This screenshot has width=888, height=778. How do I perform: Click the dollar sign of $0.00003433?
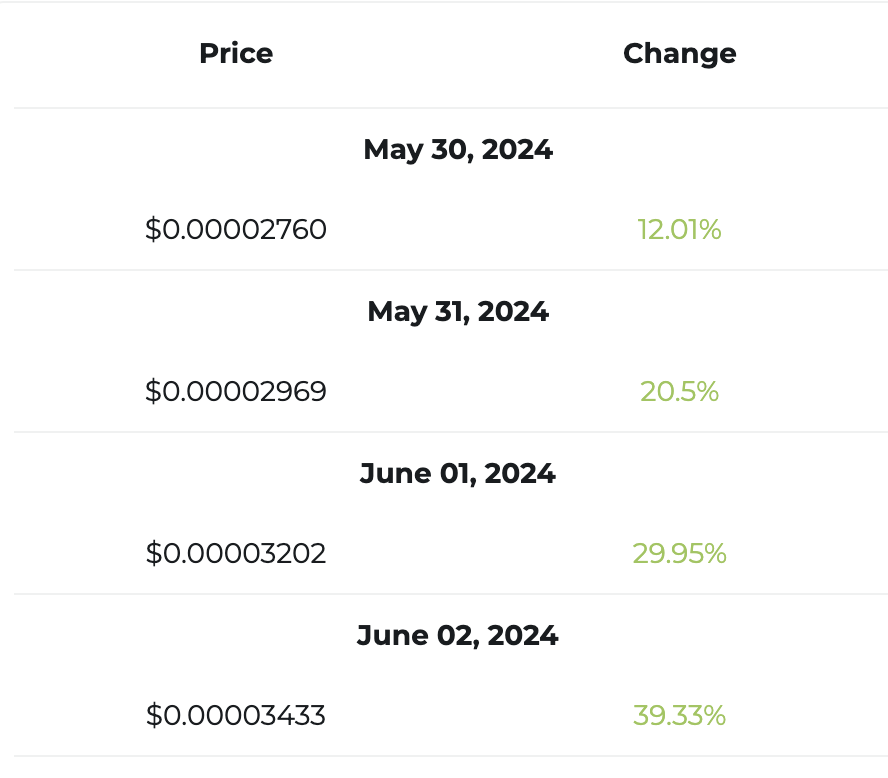(x=154, y=716)
